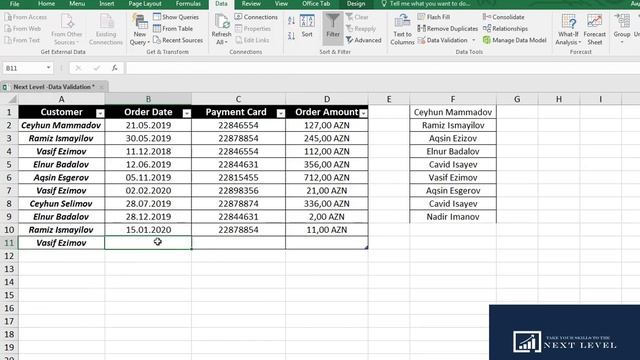The image size is (640, 360).
Task: Select Ceyhun Selimov cell
Action: point(61,204)
